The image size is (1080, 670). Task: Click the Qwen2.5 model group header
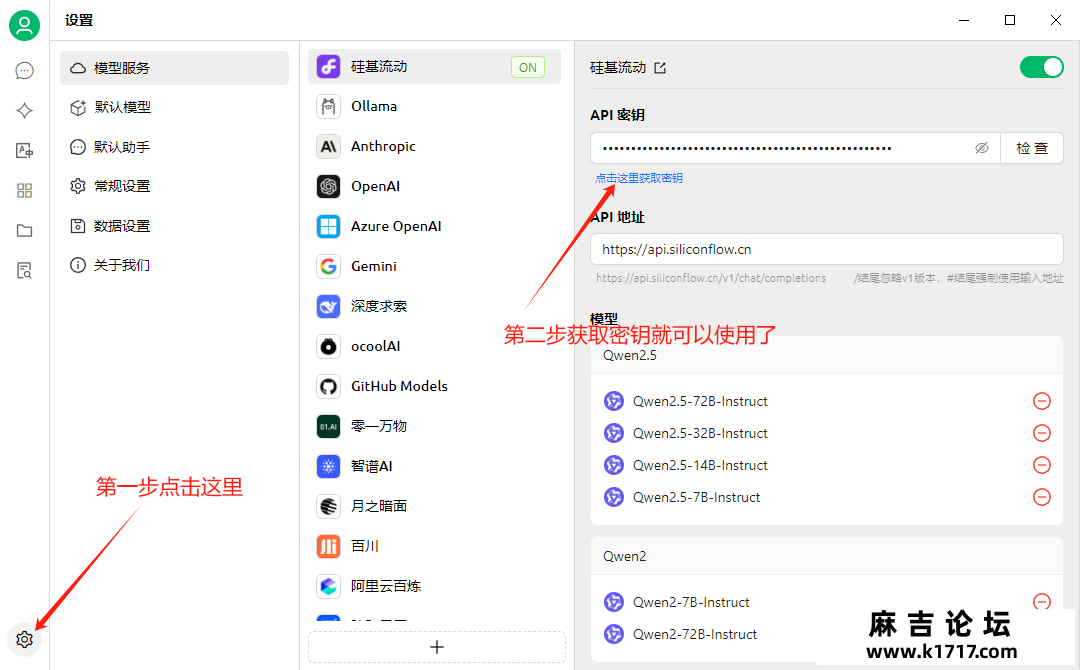tap(827, 355)
